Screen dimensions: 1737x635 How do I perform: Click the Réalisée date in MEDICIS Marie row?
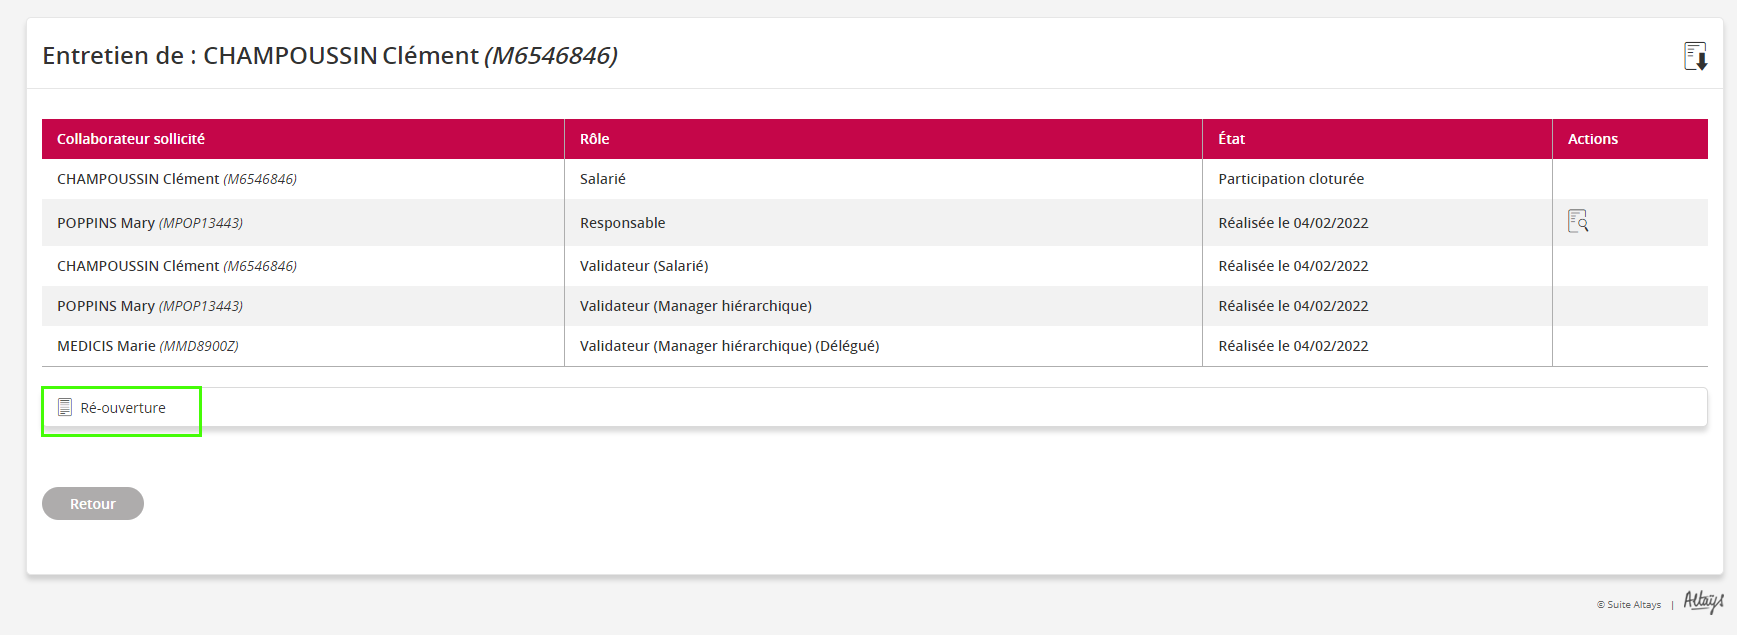[x=1292, y=346]
